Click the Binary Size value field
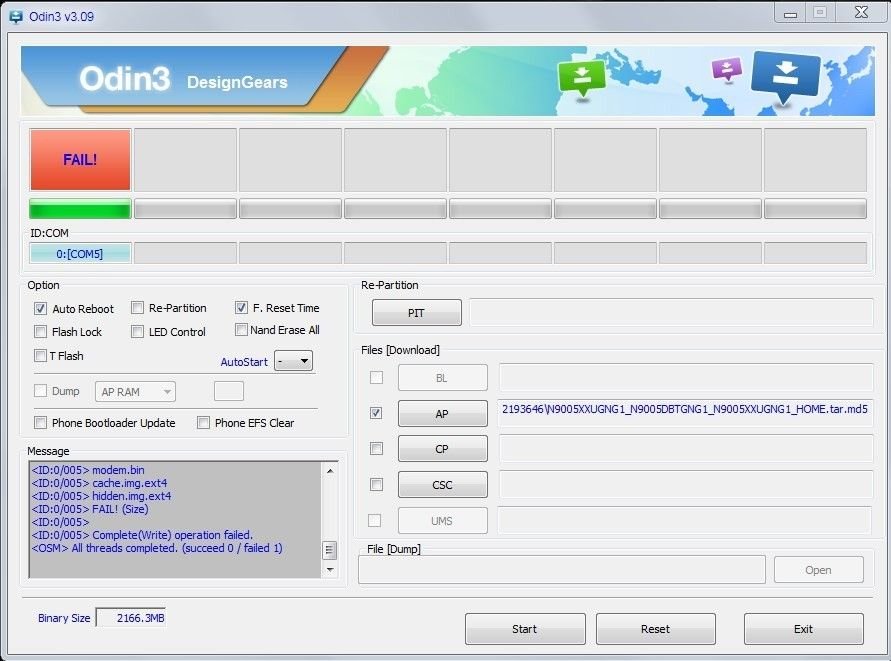 [131, 618]
